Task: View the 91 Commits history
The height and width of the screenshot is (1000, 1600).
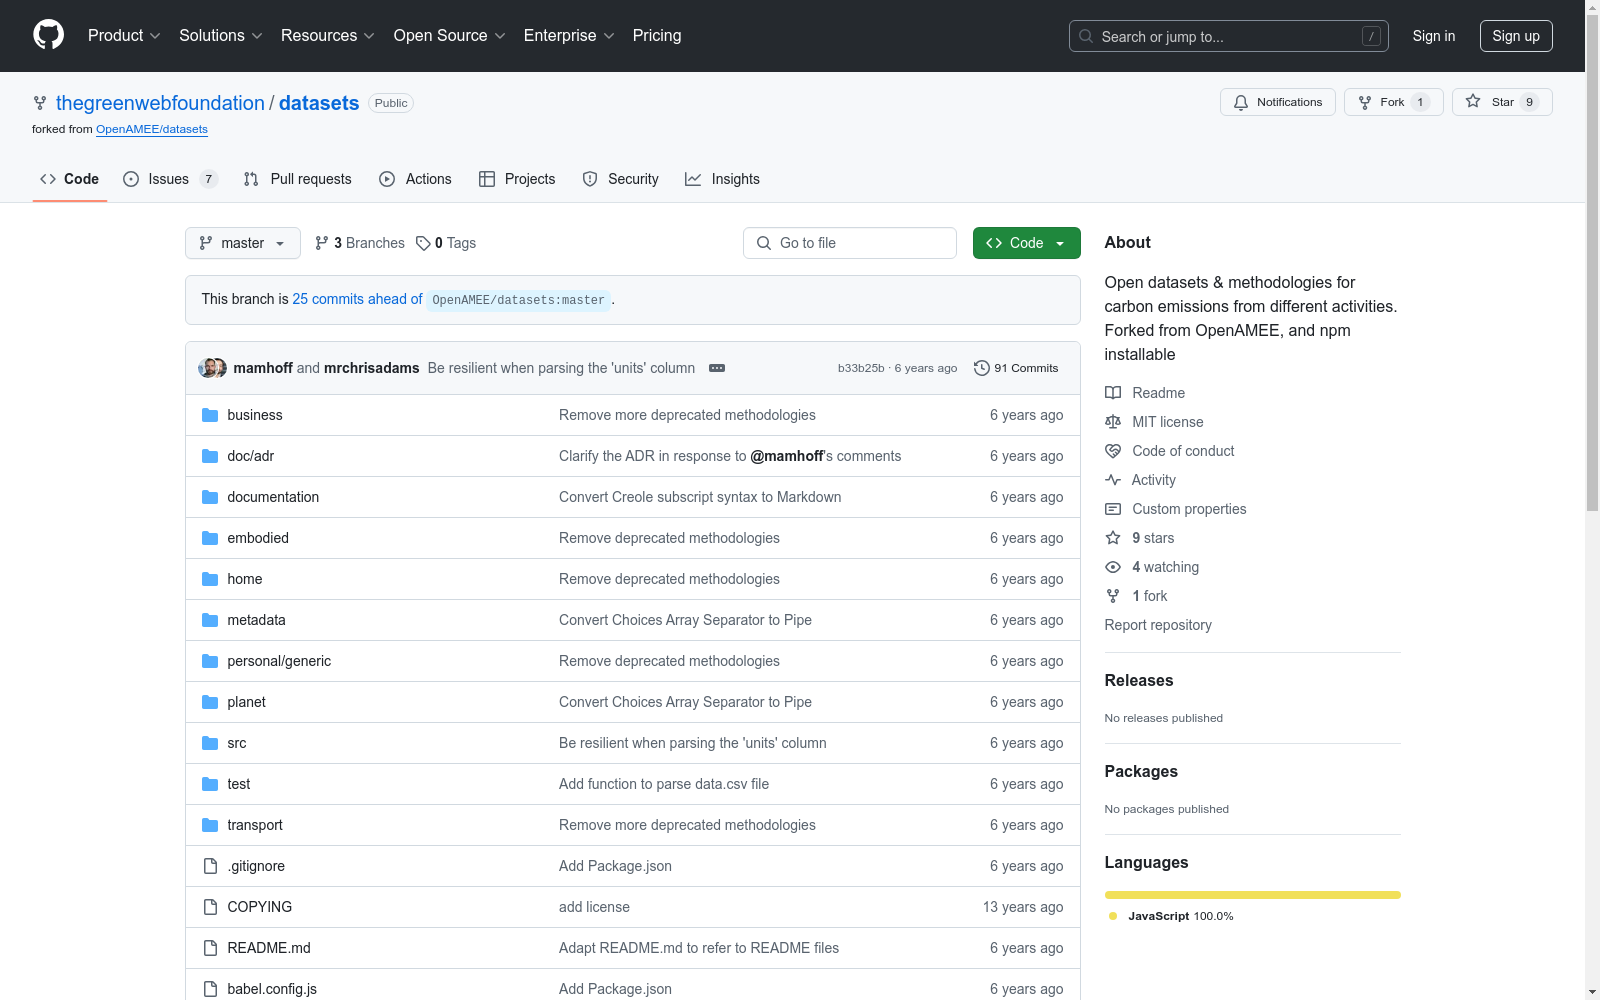Action: [x=1016, y=368]
